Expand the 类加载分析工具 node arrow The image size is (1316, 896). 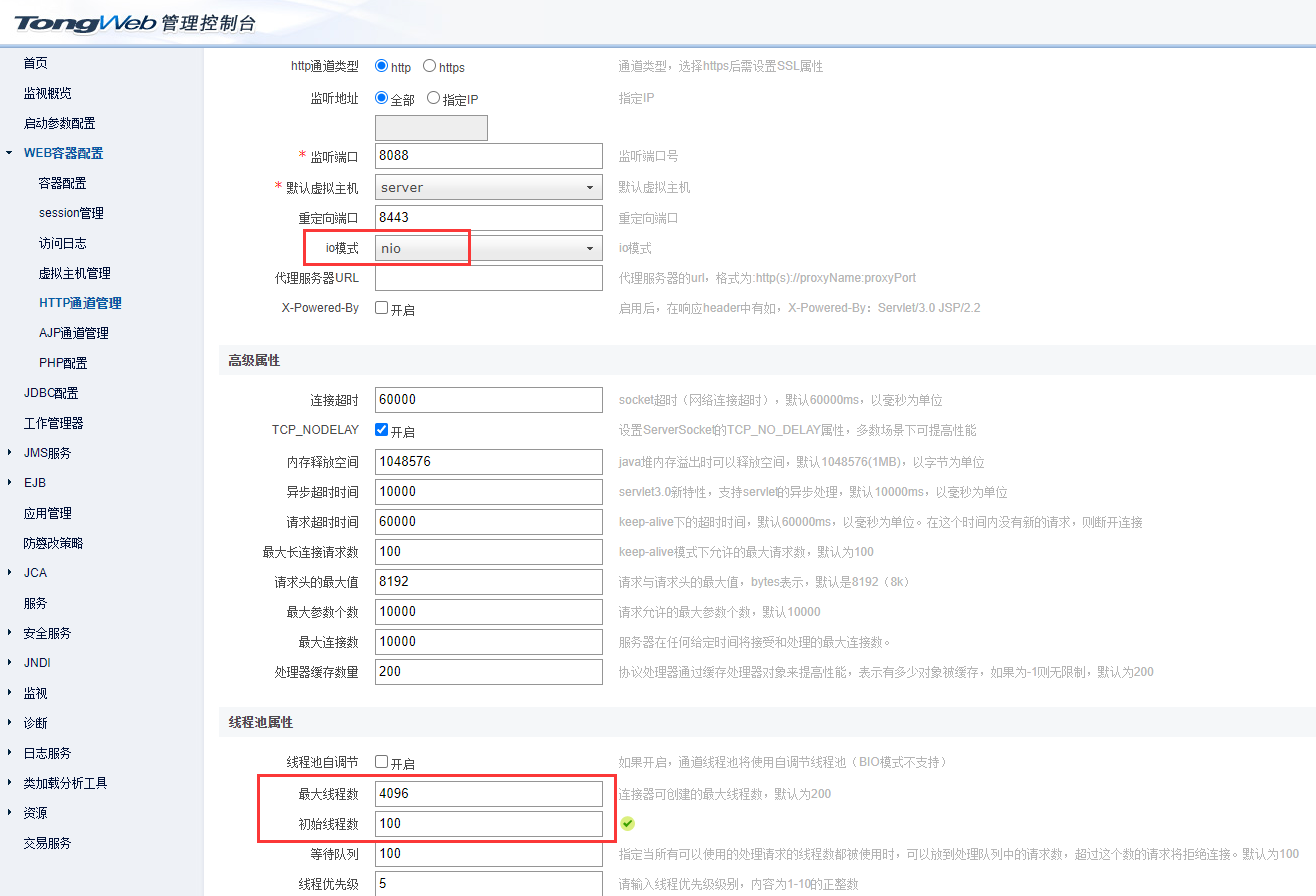9,783
